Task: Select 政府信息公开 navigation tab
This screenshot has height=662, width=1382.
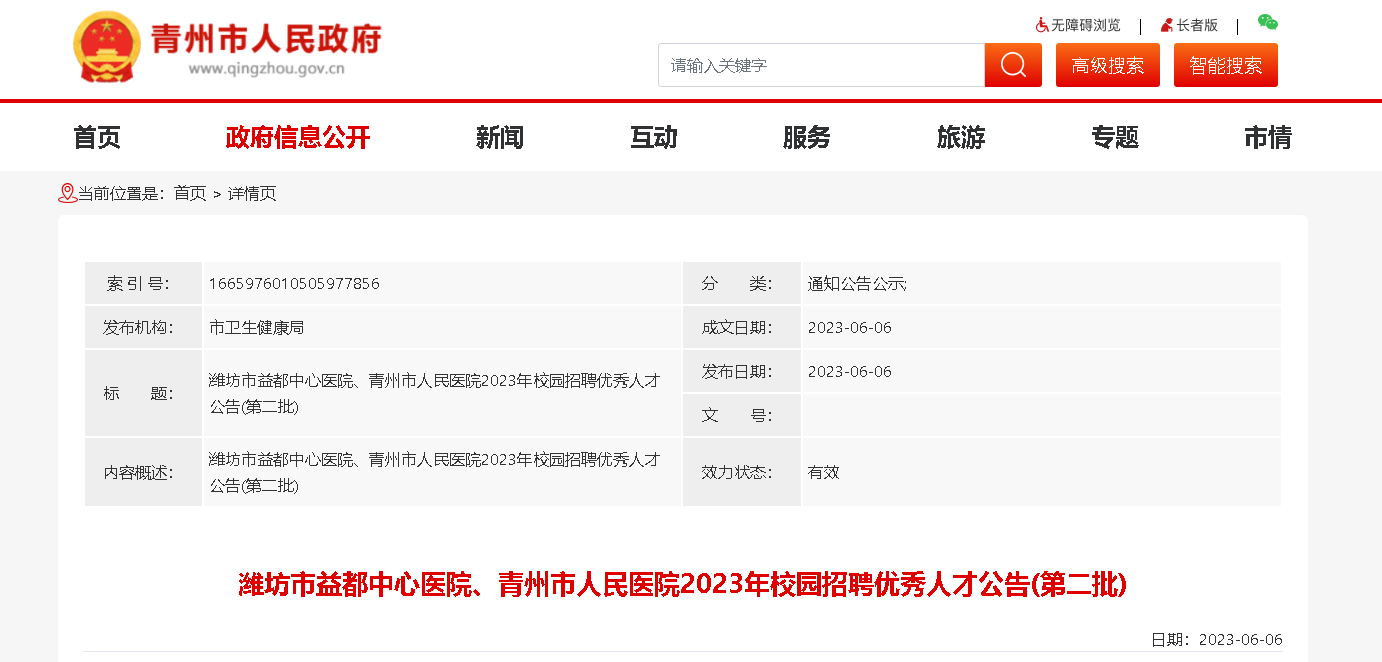Action: [298, 137]
